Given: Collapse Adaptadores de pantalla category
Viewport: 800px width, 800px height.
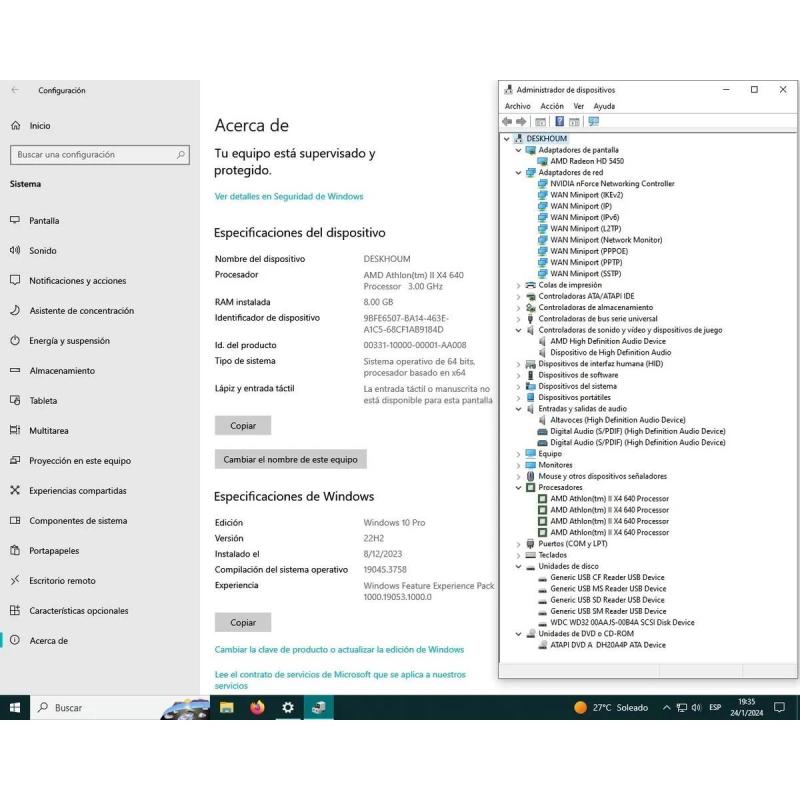Looking at the screenshot, I should point(518,150).
